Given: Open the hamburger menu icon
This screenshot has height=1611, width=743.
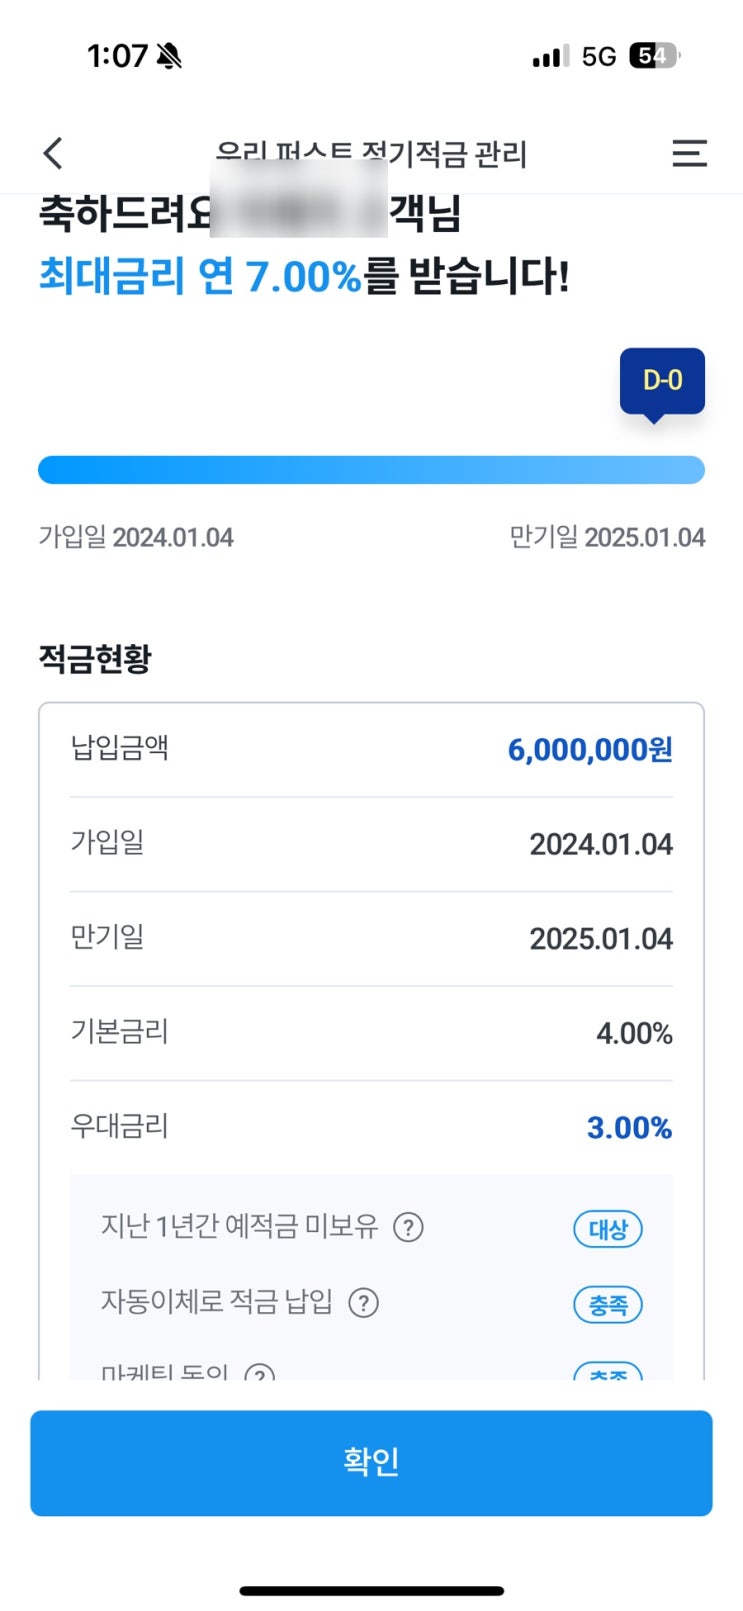Looking at the screenshot, I should click(689, 153).
